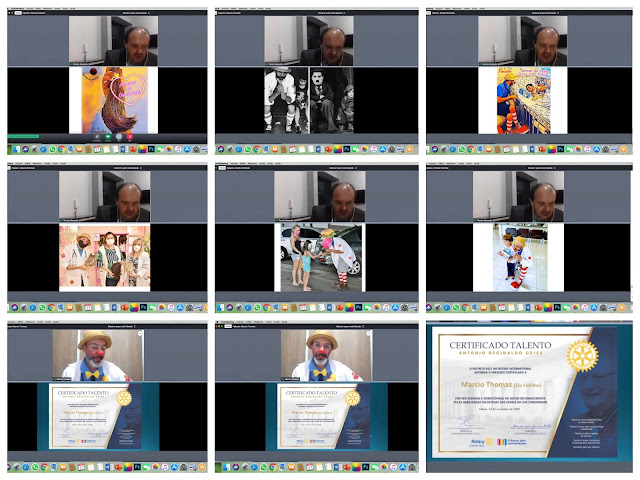Open Photoshop from the dock below the heart image
640x480 pixels.
point(151,149)
